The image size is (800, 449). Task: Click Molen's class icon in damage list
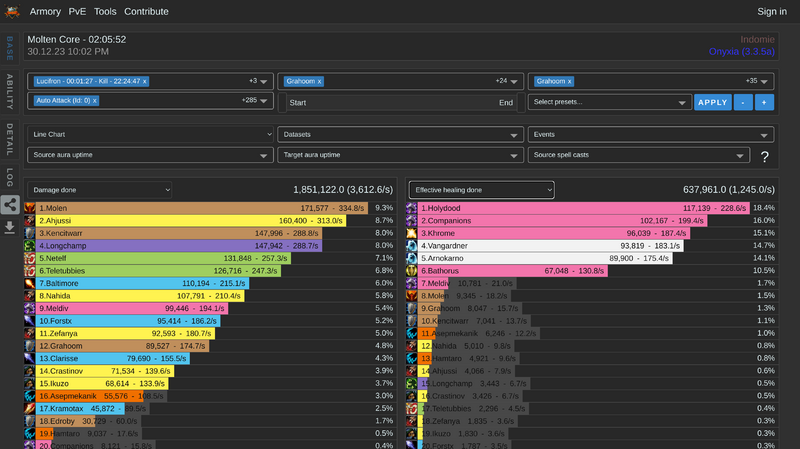30,208
